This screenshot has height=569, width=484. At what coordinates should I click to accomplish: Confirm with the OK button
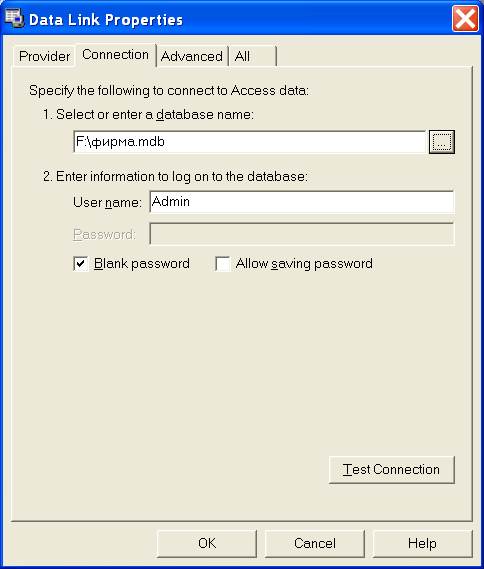pyautogui.click(x=207, y=543)
